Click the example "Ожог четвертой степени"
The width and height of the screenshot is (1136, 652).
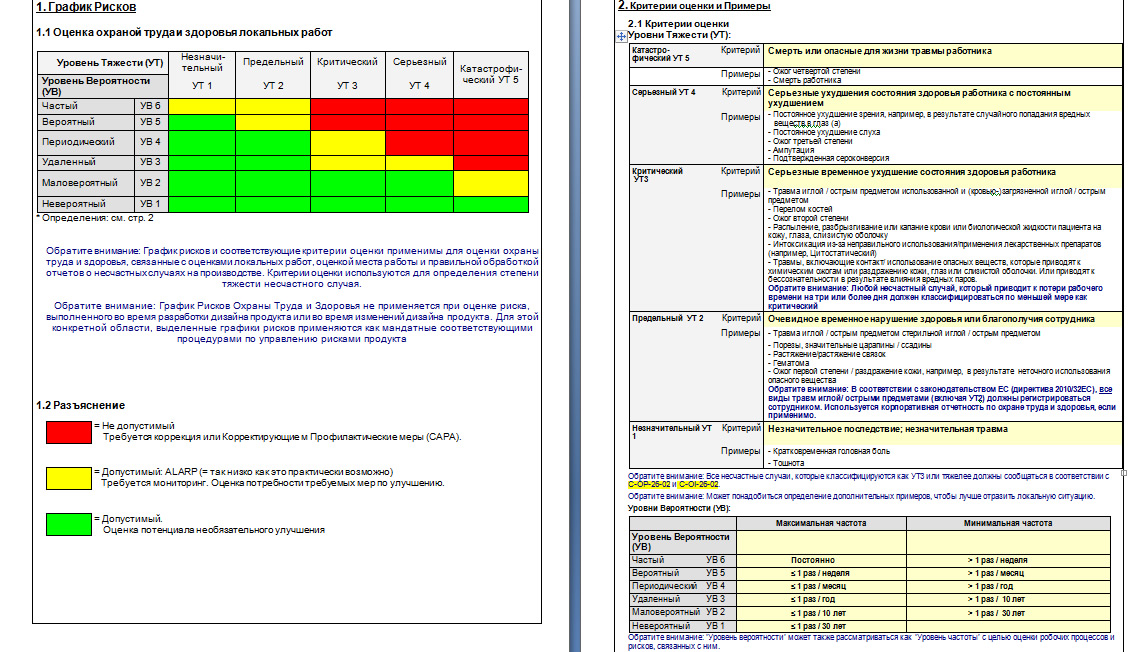(x=816, y=71)
